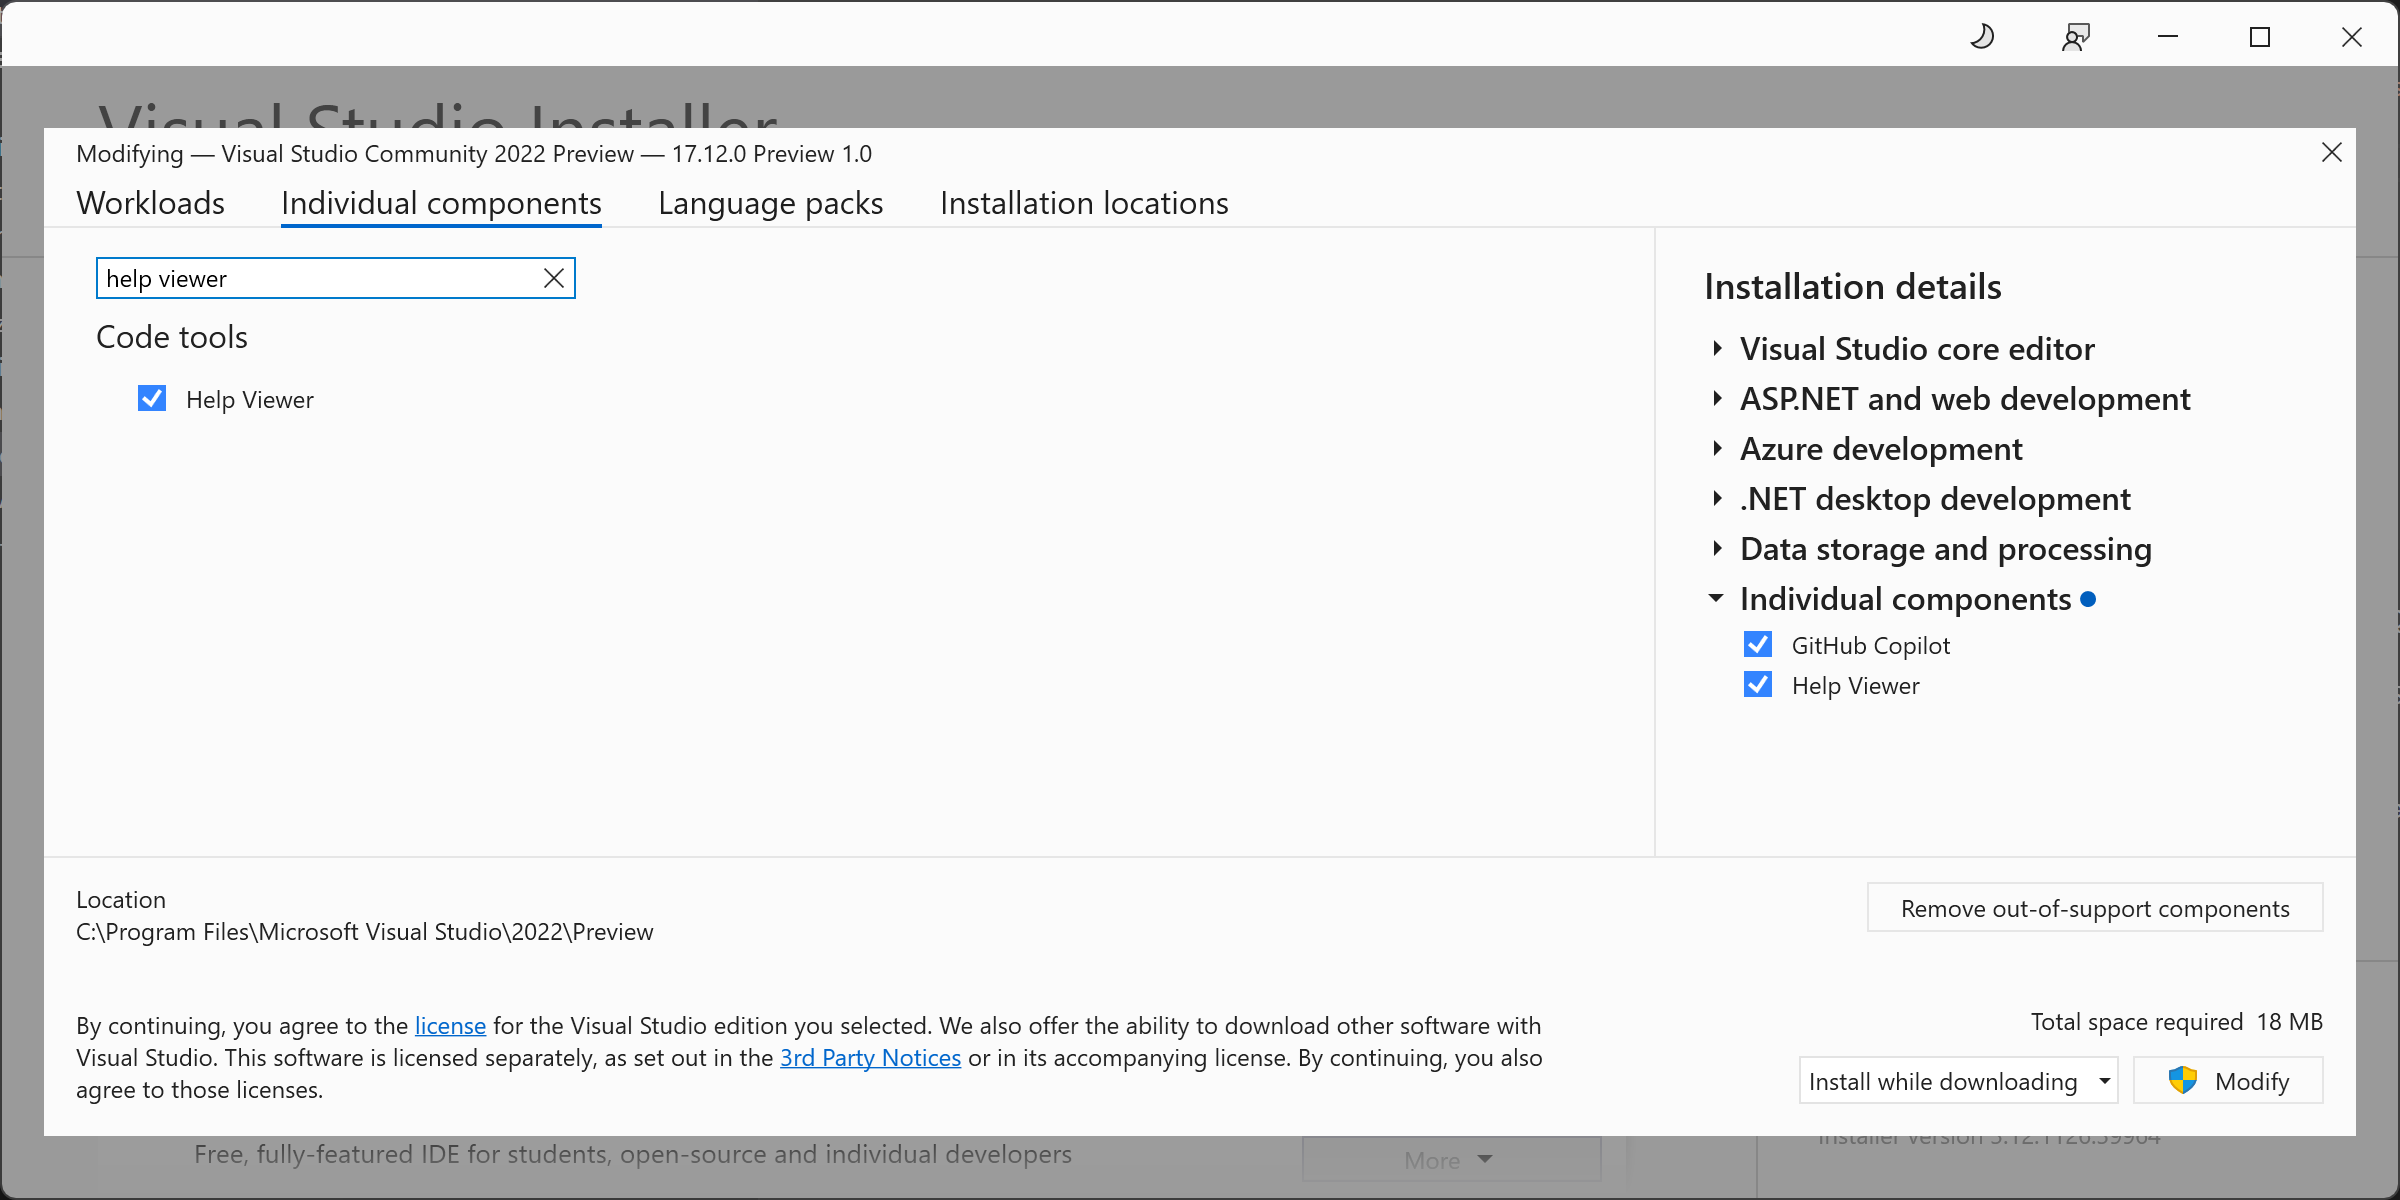Click the dark mode toggle icon

coord(1985,37)
